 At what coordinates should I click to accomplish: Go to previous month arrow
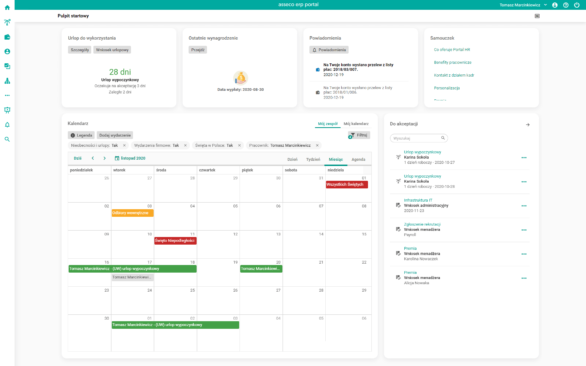point(93,159)
